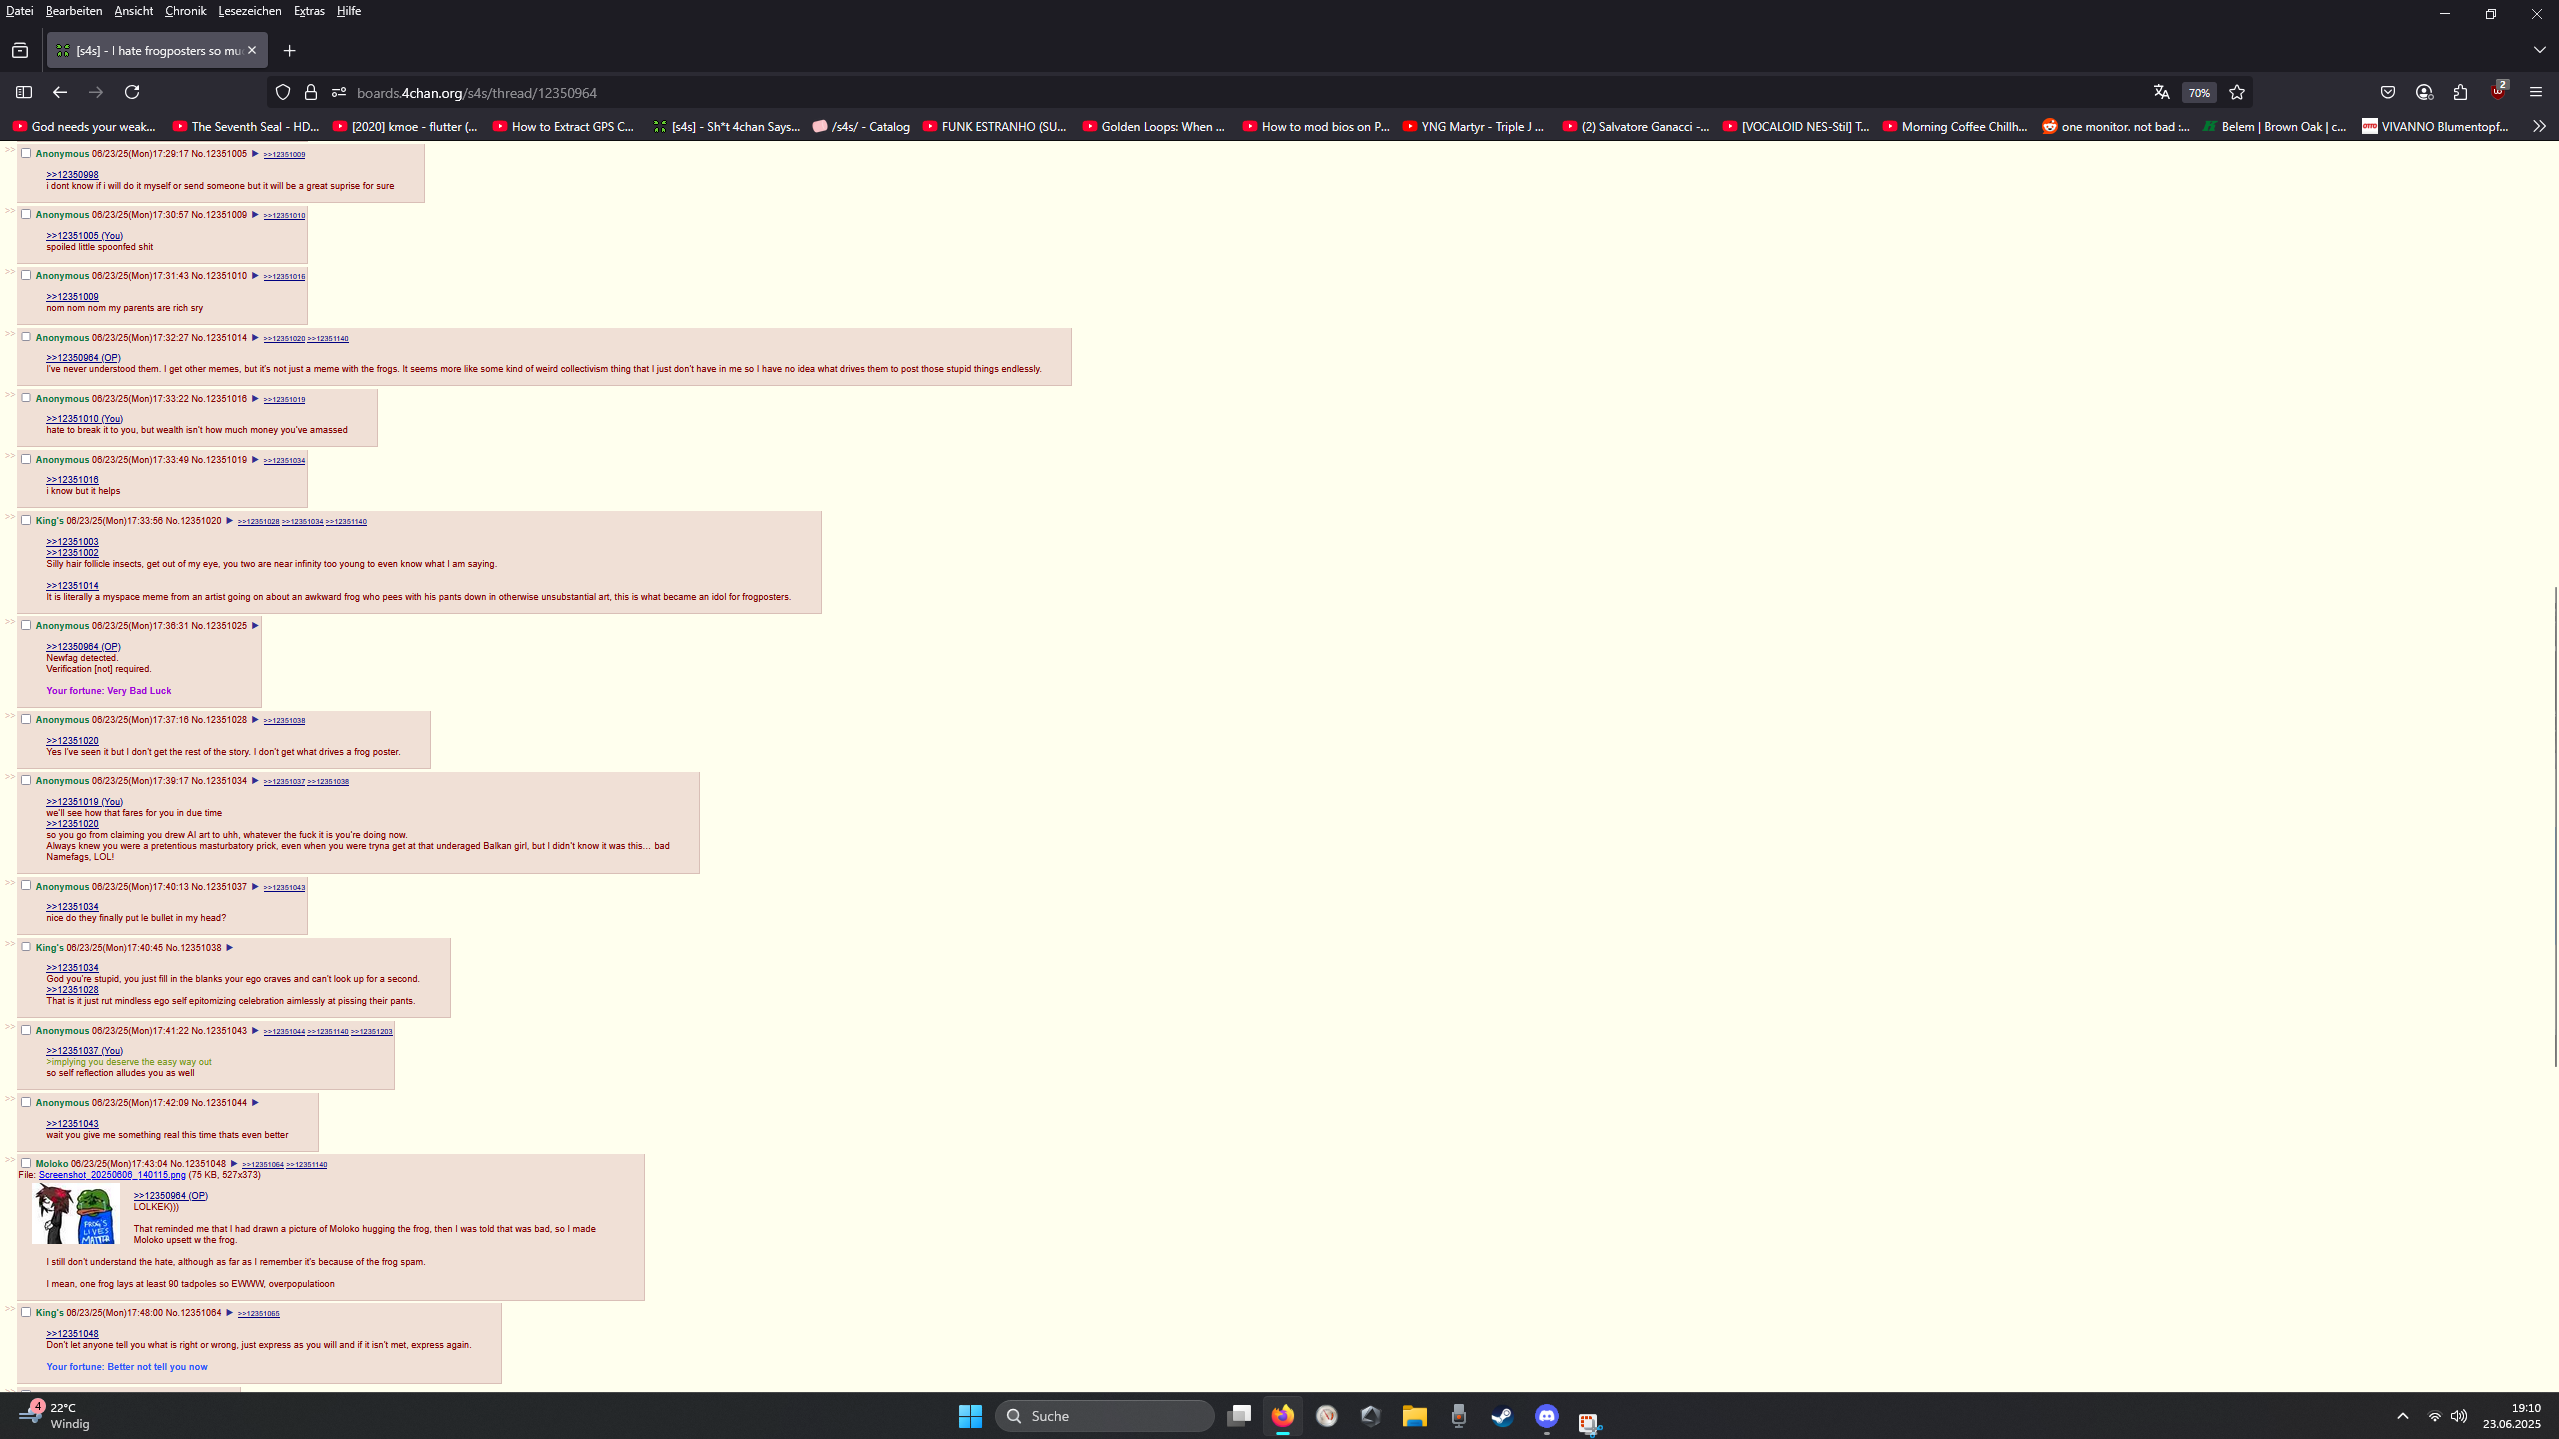Open post menu arrow for Moloko No.12351048

(x=234, y=1164)
